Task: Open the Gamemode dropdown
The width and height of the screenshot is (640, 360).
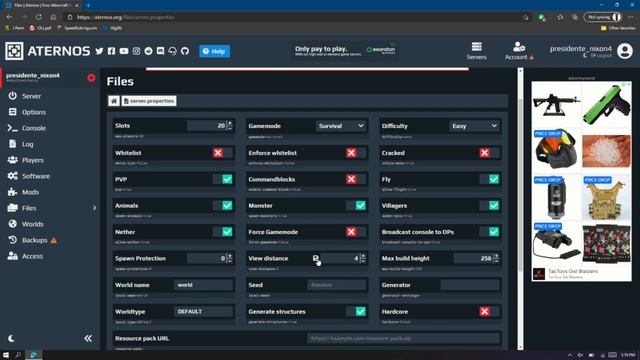Action: (x=341, y=126)
